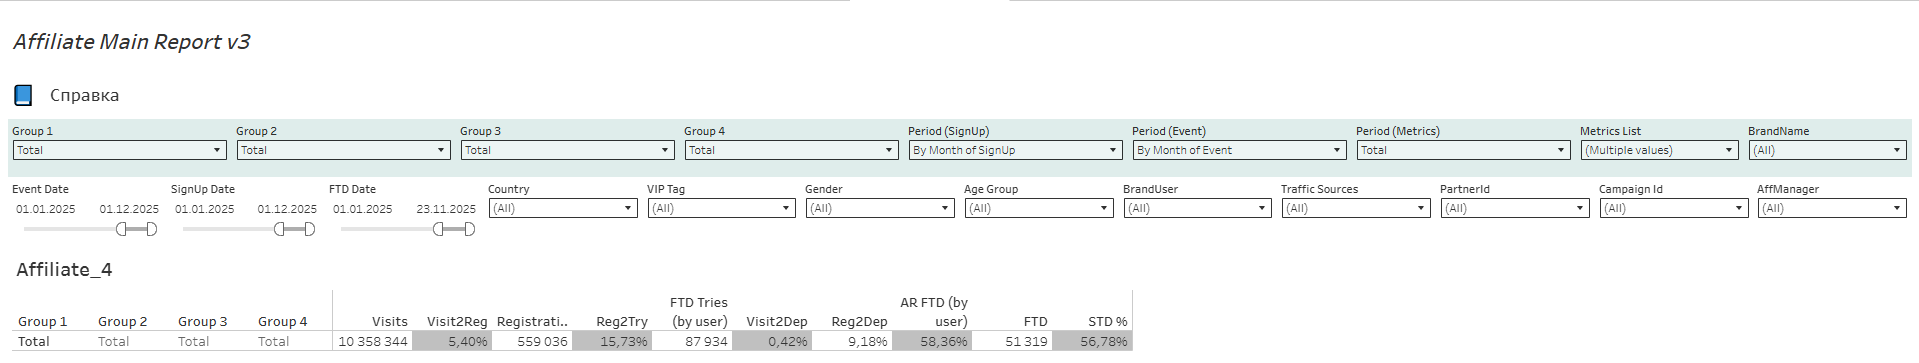The image size is (1919, 363).
Task: Click the SignUp Date range slider
Action: coord(249,229)
